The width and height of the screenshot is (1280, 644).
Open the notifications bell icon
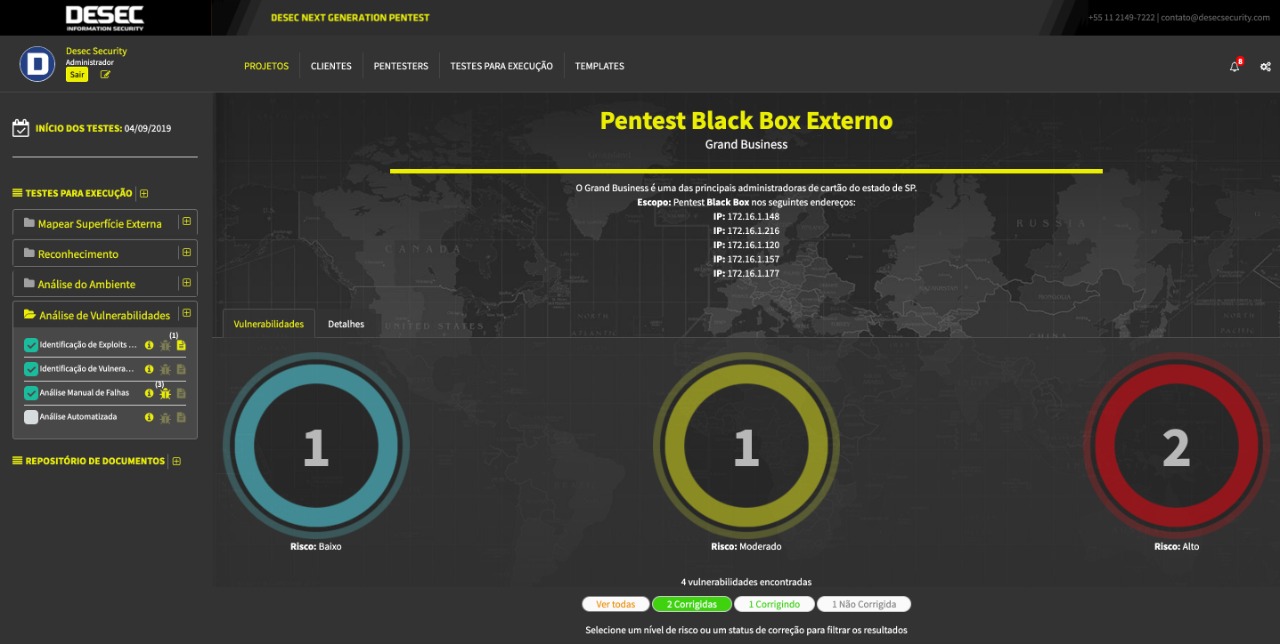pos(1234,66)
